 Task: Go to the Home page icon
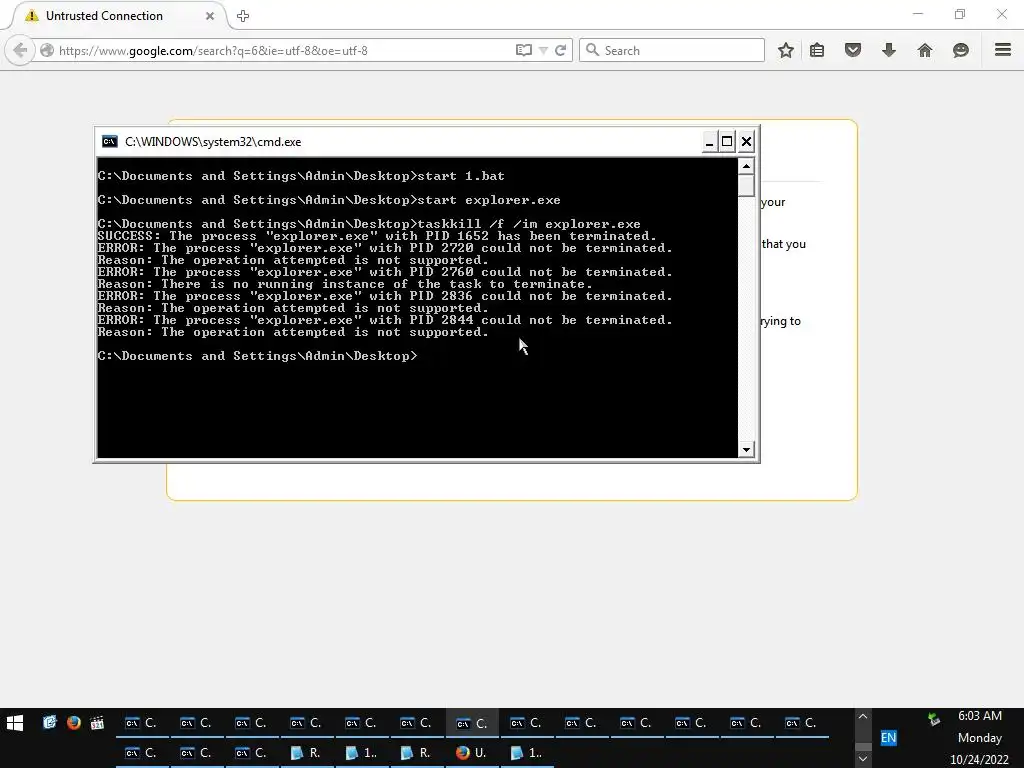click(925, 50)
